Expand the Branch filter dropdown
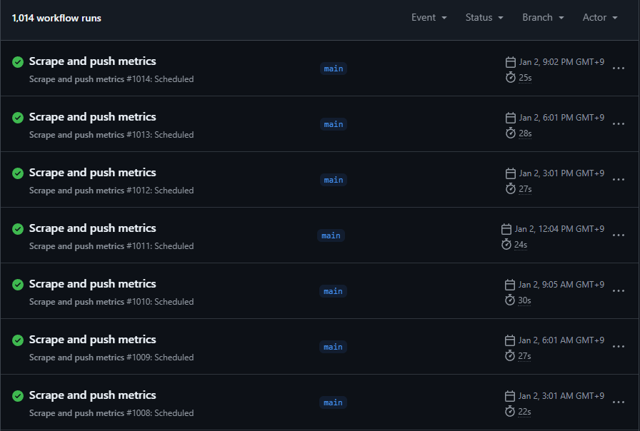 [543, 18]
